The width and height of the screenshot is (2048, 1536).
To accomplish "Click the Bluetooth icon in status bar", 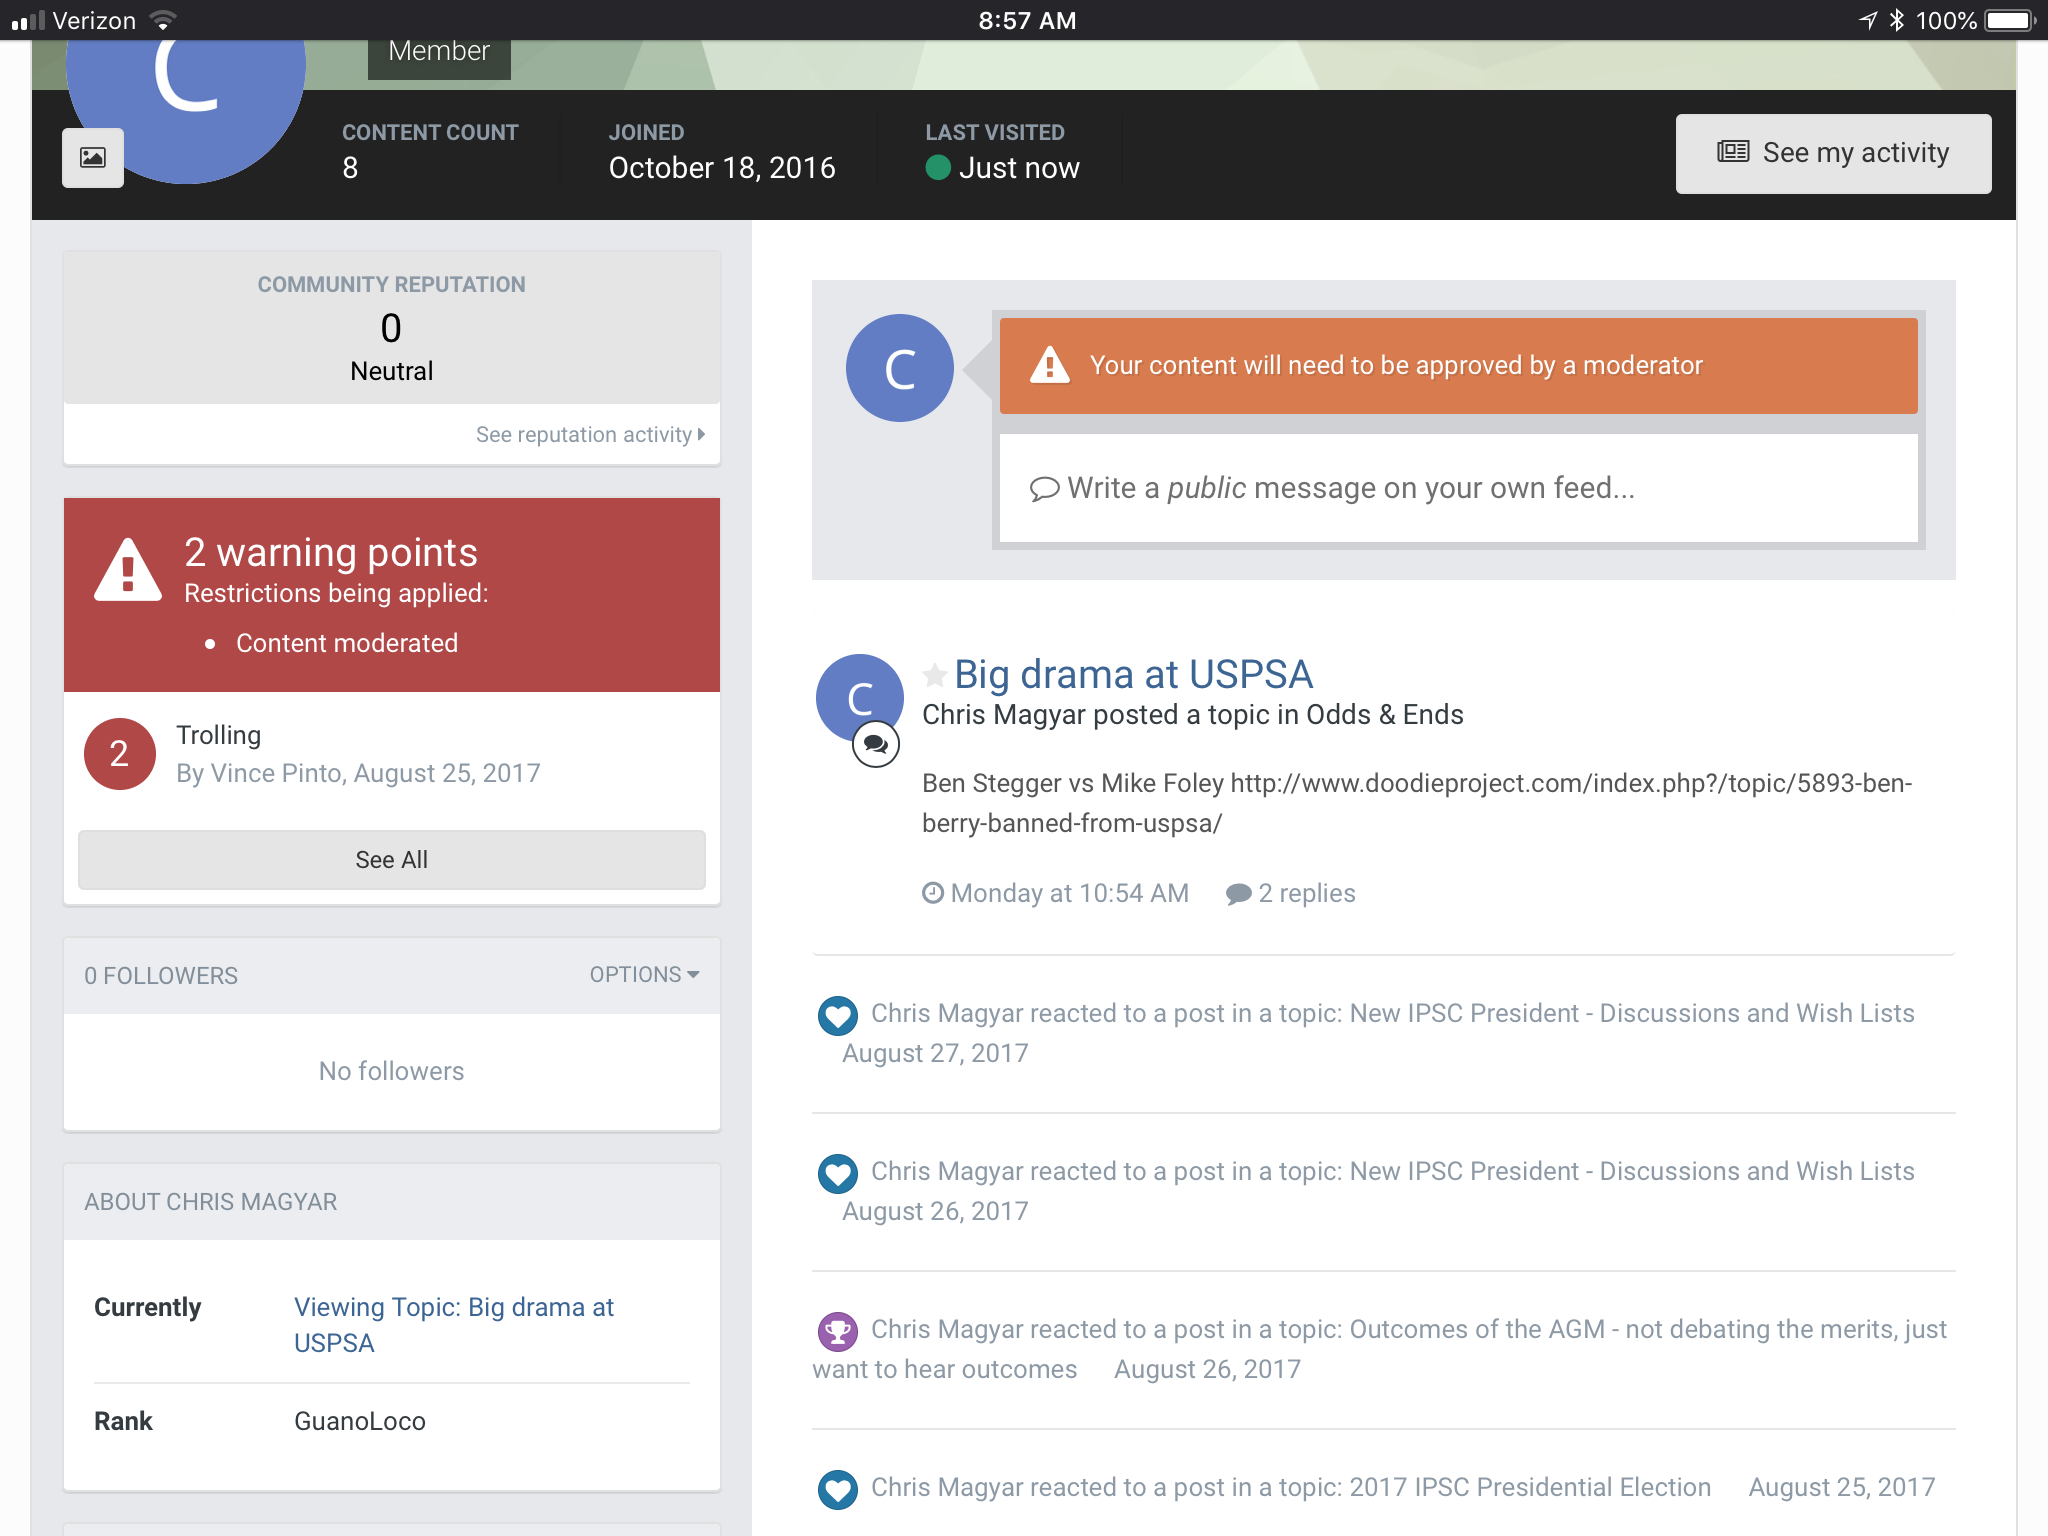I will tap(1896, 20).
